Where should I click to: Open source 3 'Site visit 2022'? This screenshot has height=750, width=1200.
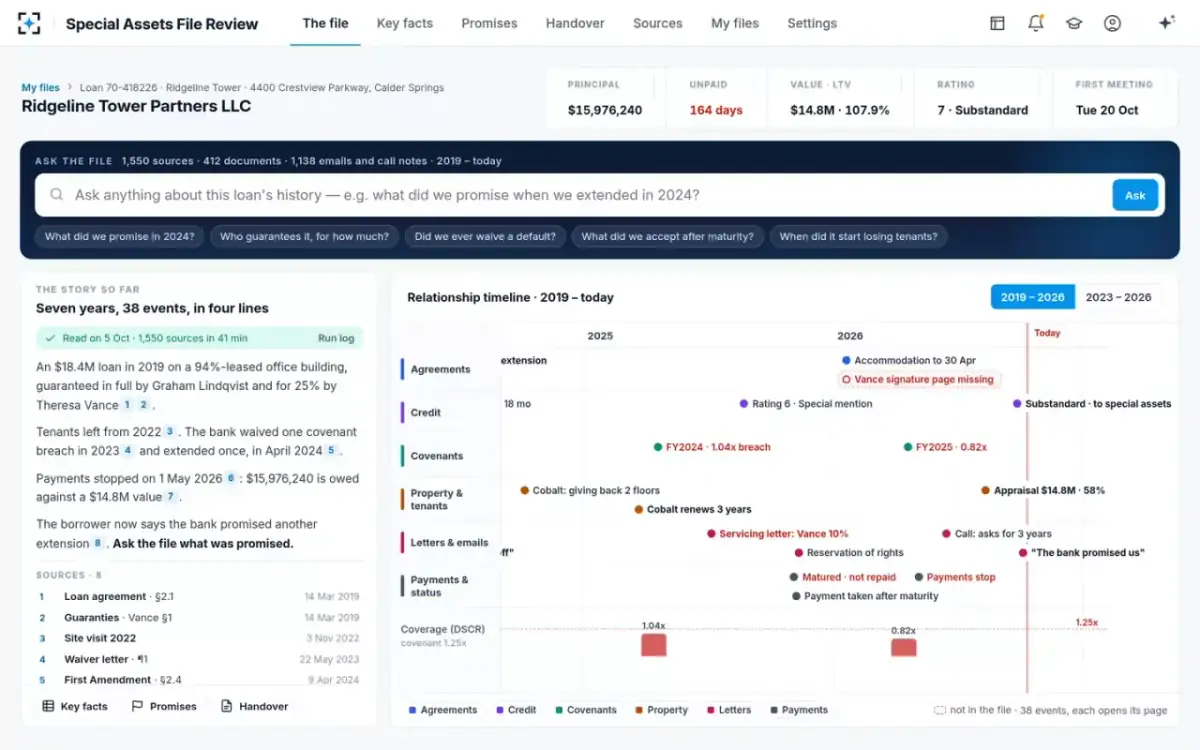(199, 638)
